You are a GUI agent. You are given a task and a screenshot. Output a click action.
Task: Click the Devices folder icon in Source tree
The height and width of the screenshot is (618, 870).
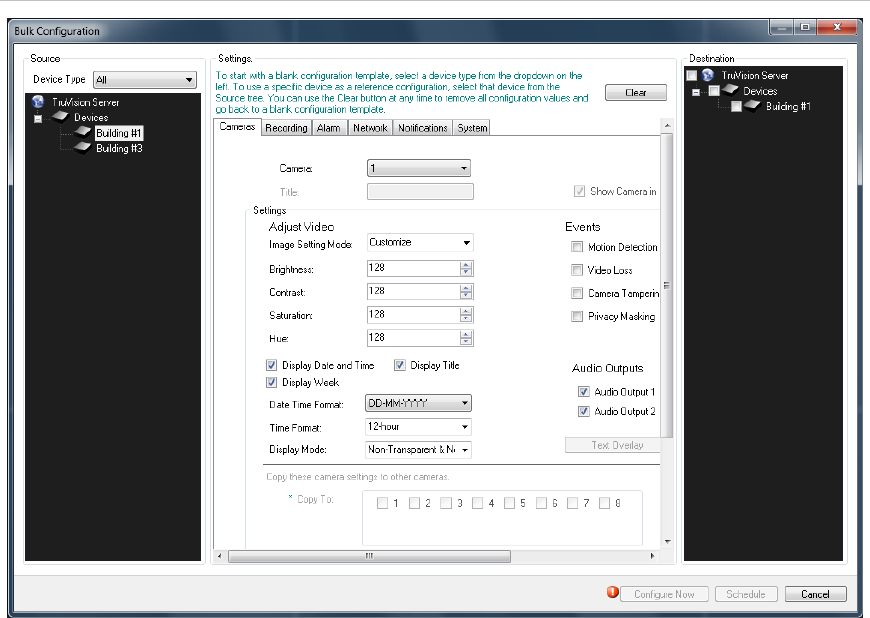click(60, 116)
